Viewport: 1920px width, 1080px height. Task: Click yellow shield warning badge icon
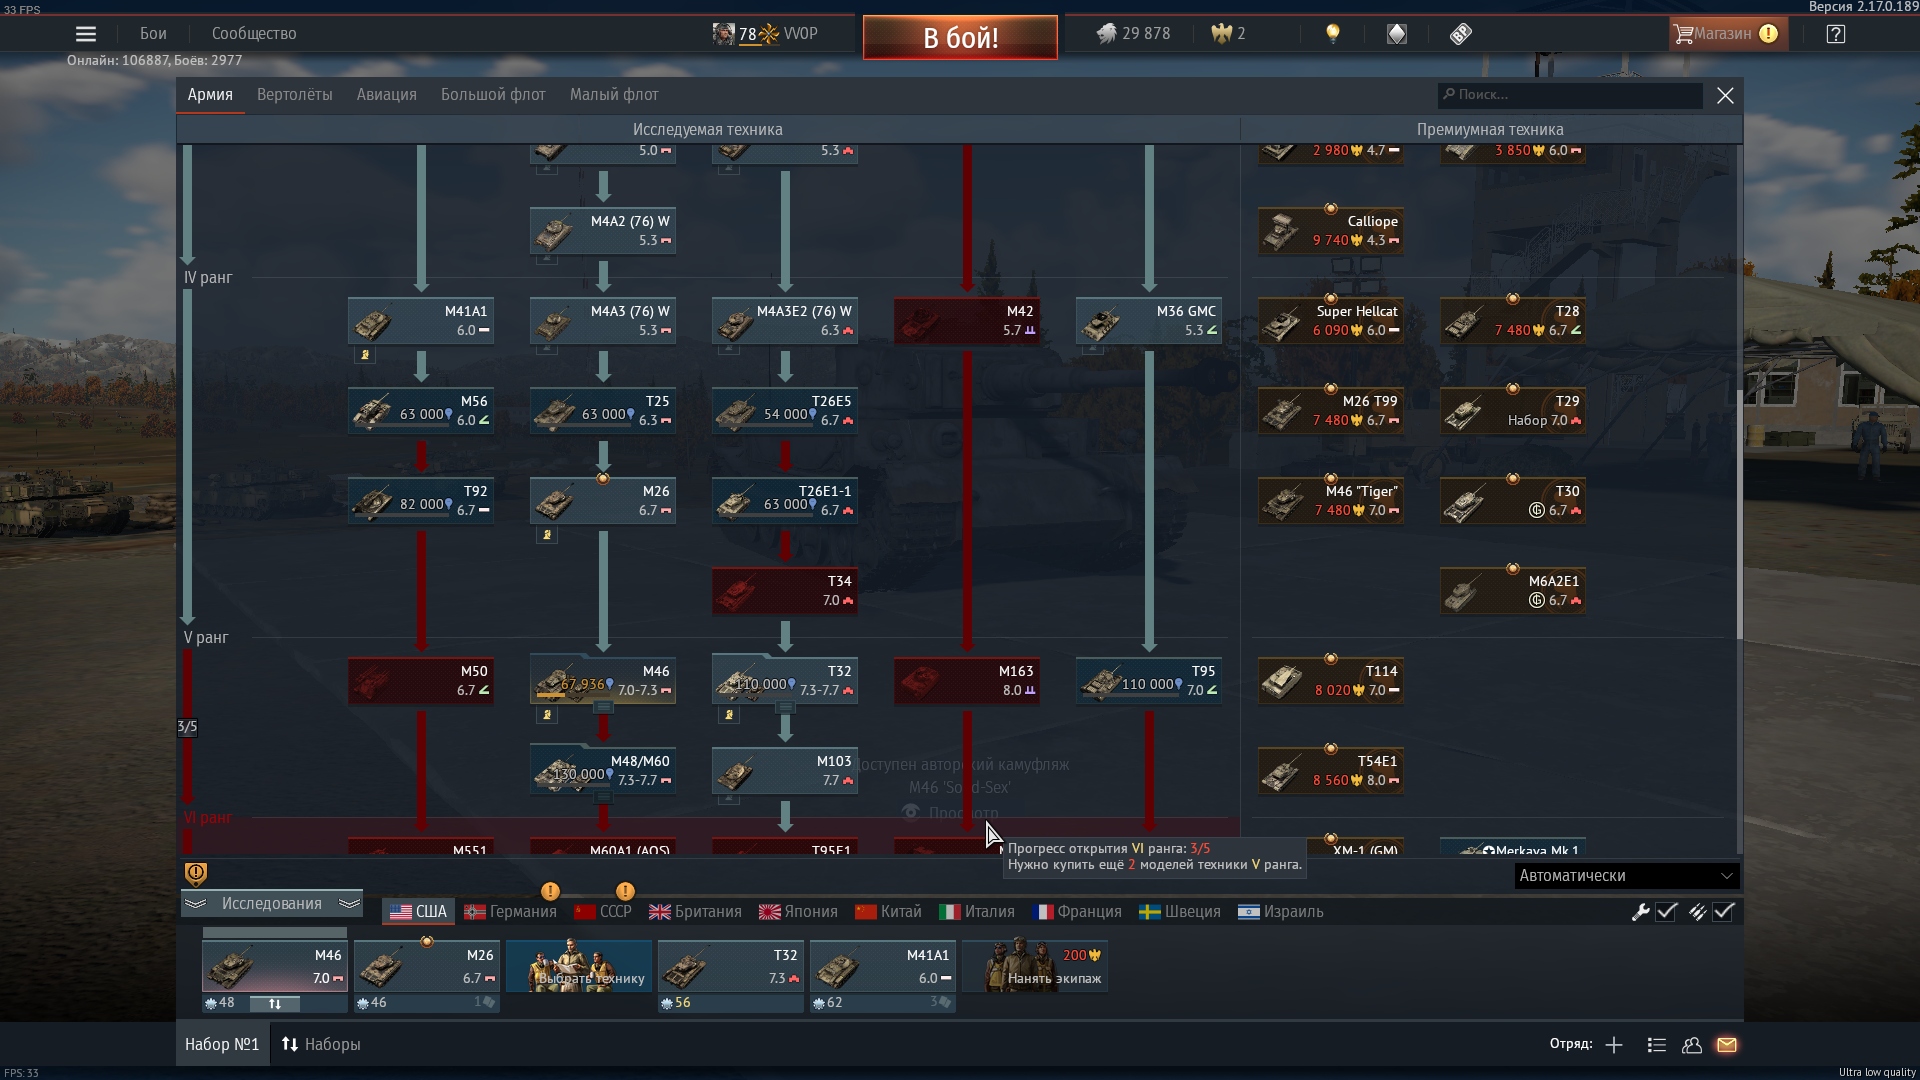(x=196, y=874)
